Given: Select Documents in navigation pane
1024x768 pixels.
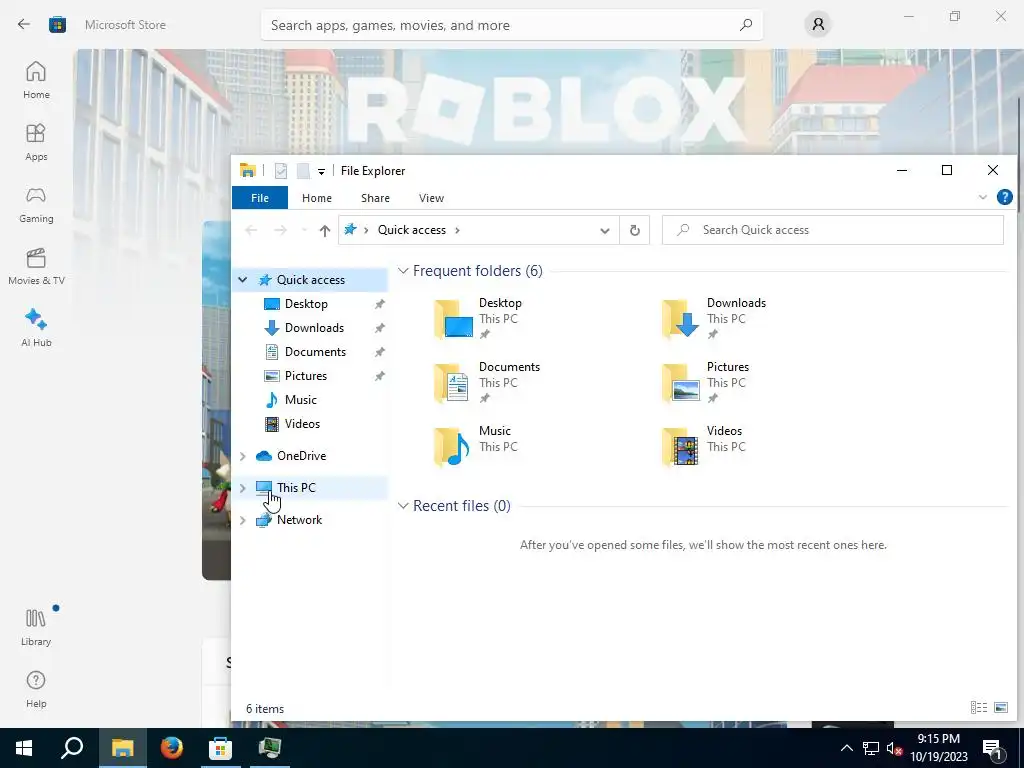Looking at the screenshot, I should 315,351.
